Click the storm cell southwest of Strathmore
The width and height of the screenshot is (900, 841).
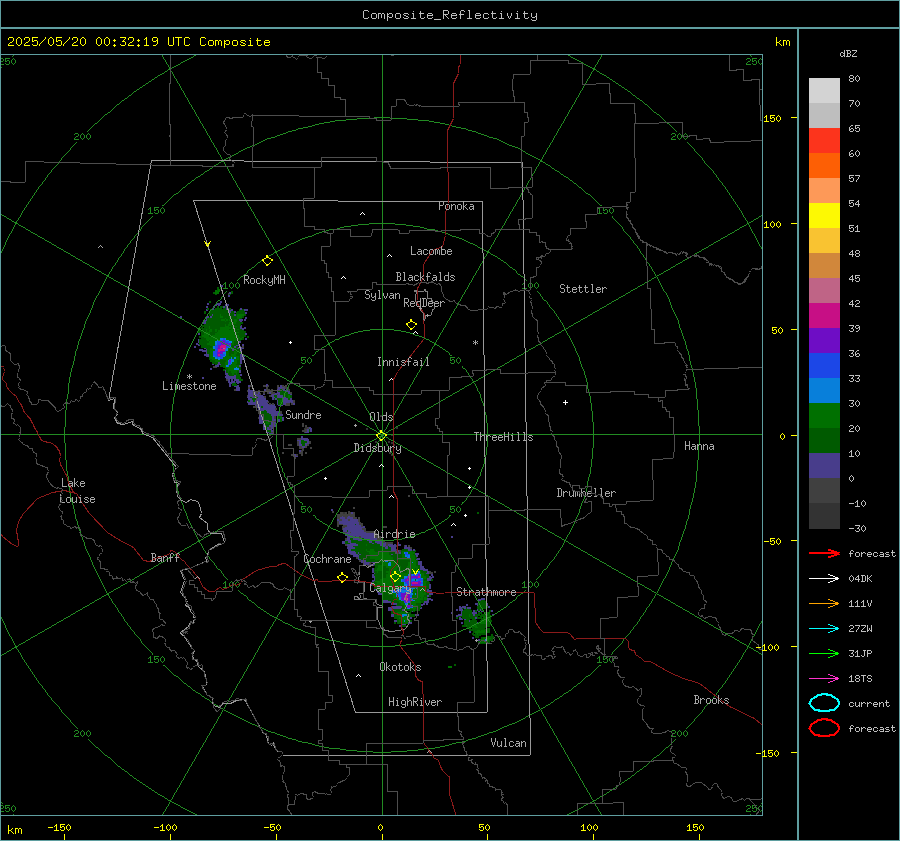point(476,623)
